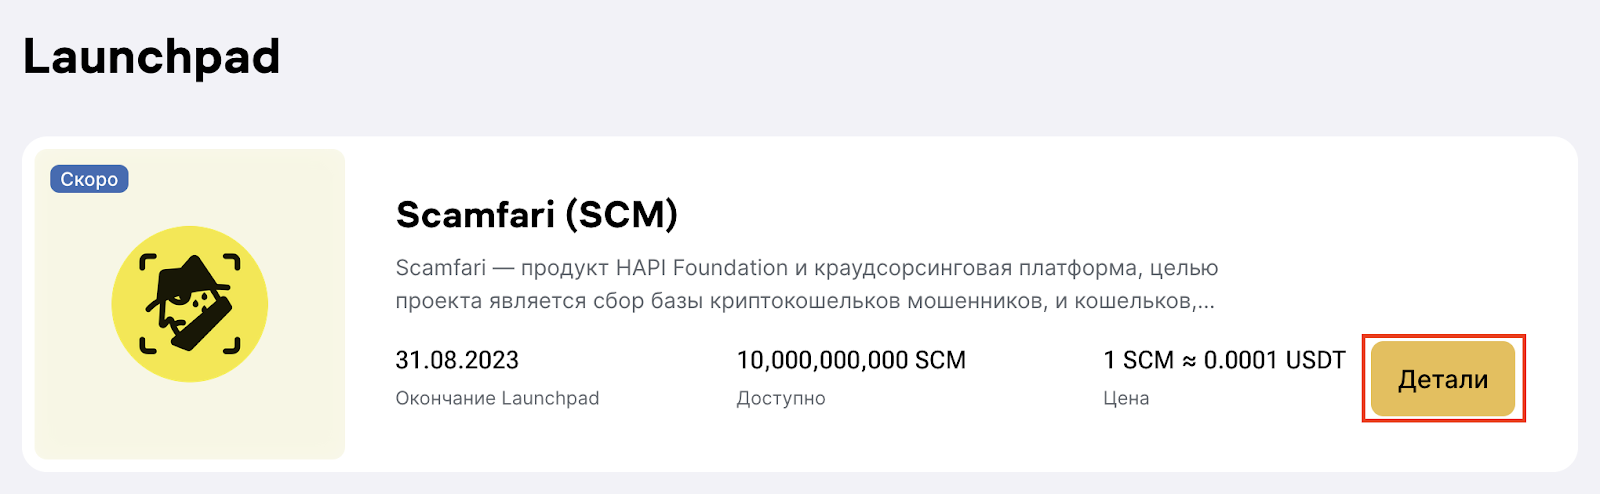This screenshot has width=1600, height=494.
Task: Open the Детали button for Scamfari
Action: tap(1443, 379)
